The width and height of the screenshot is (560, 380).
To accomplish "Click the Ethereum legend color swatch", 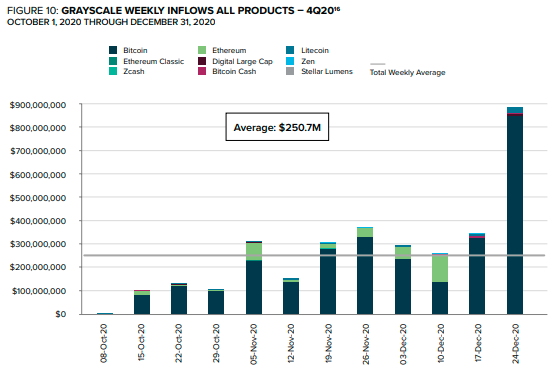I will click(202, 50).
